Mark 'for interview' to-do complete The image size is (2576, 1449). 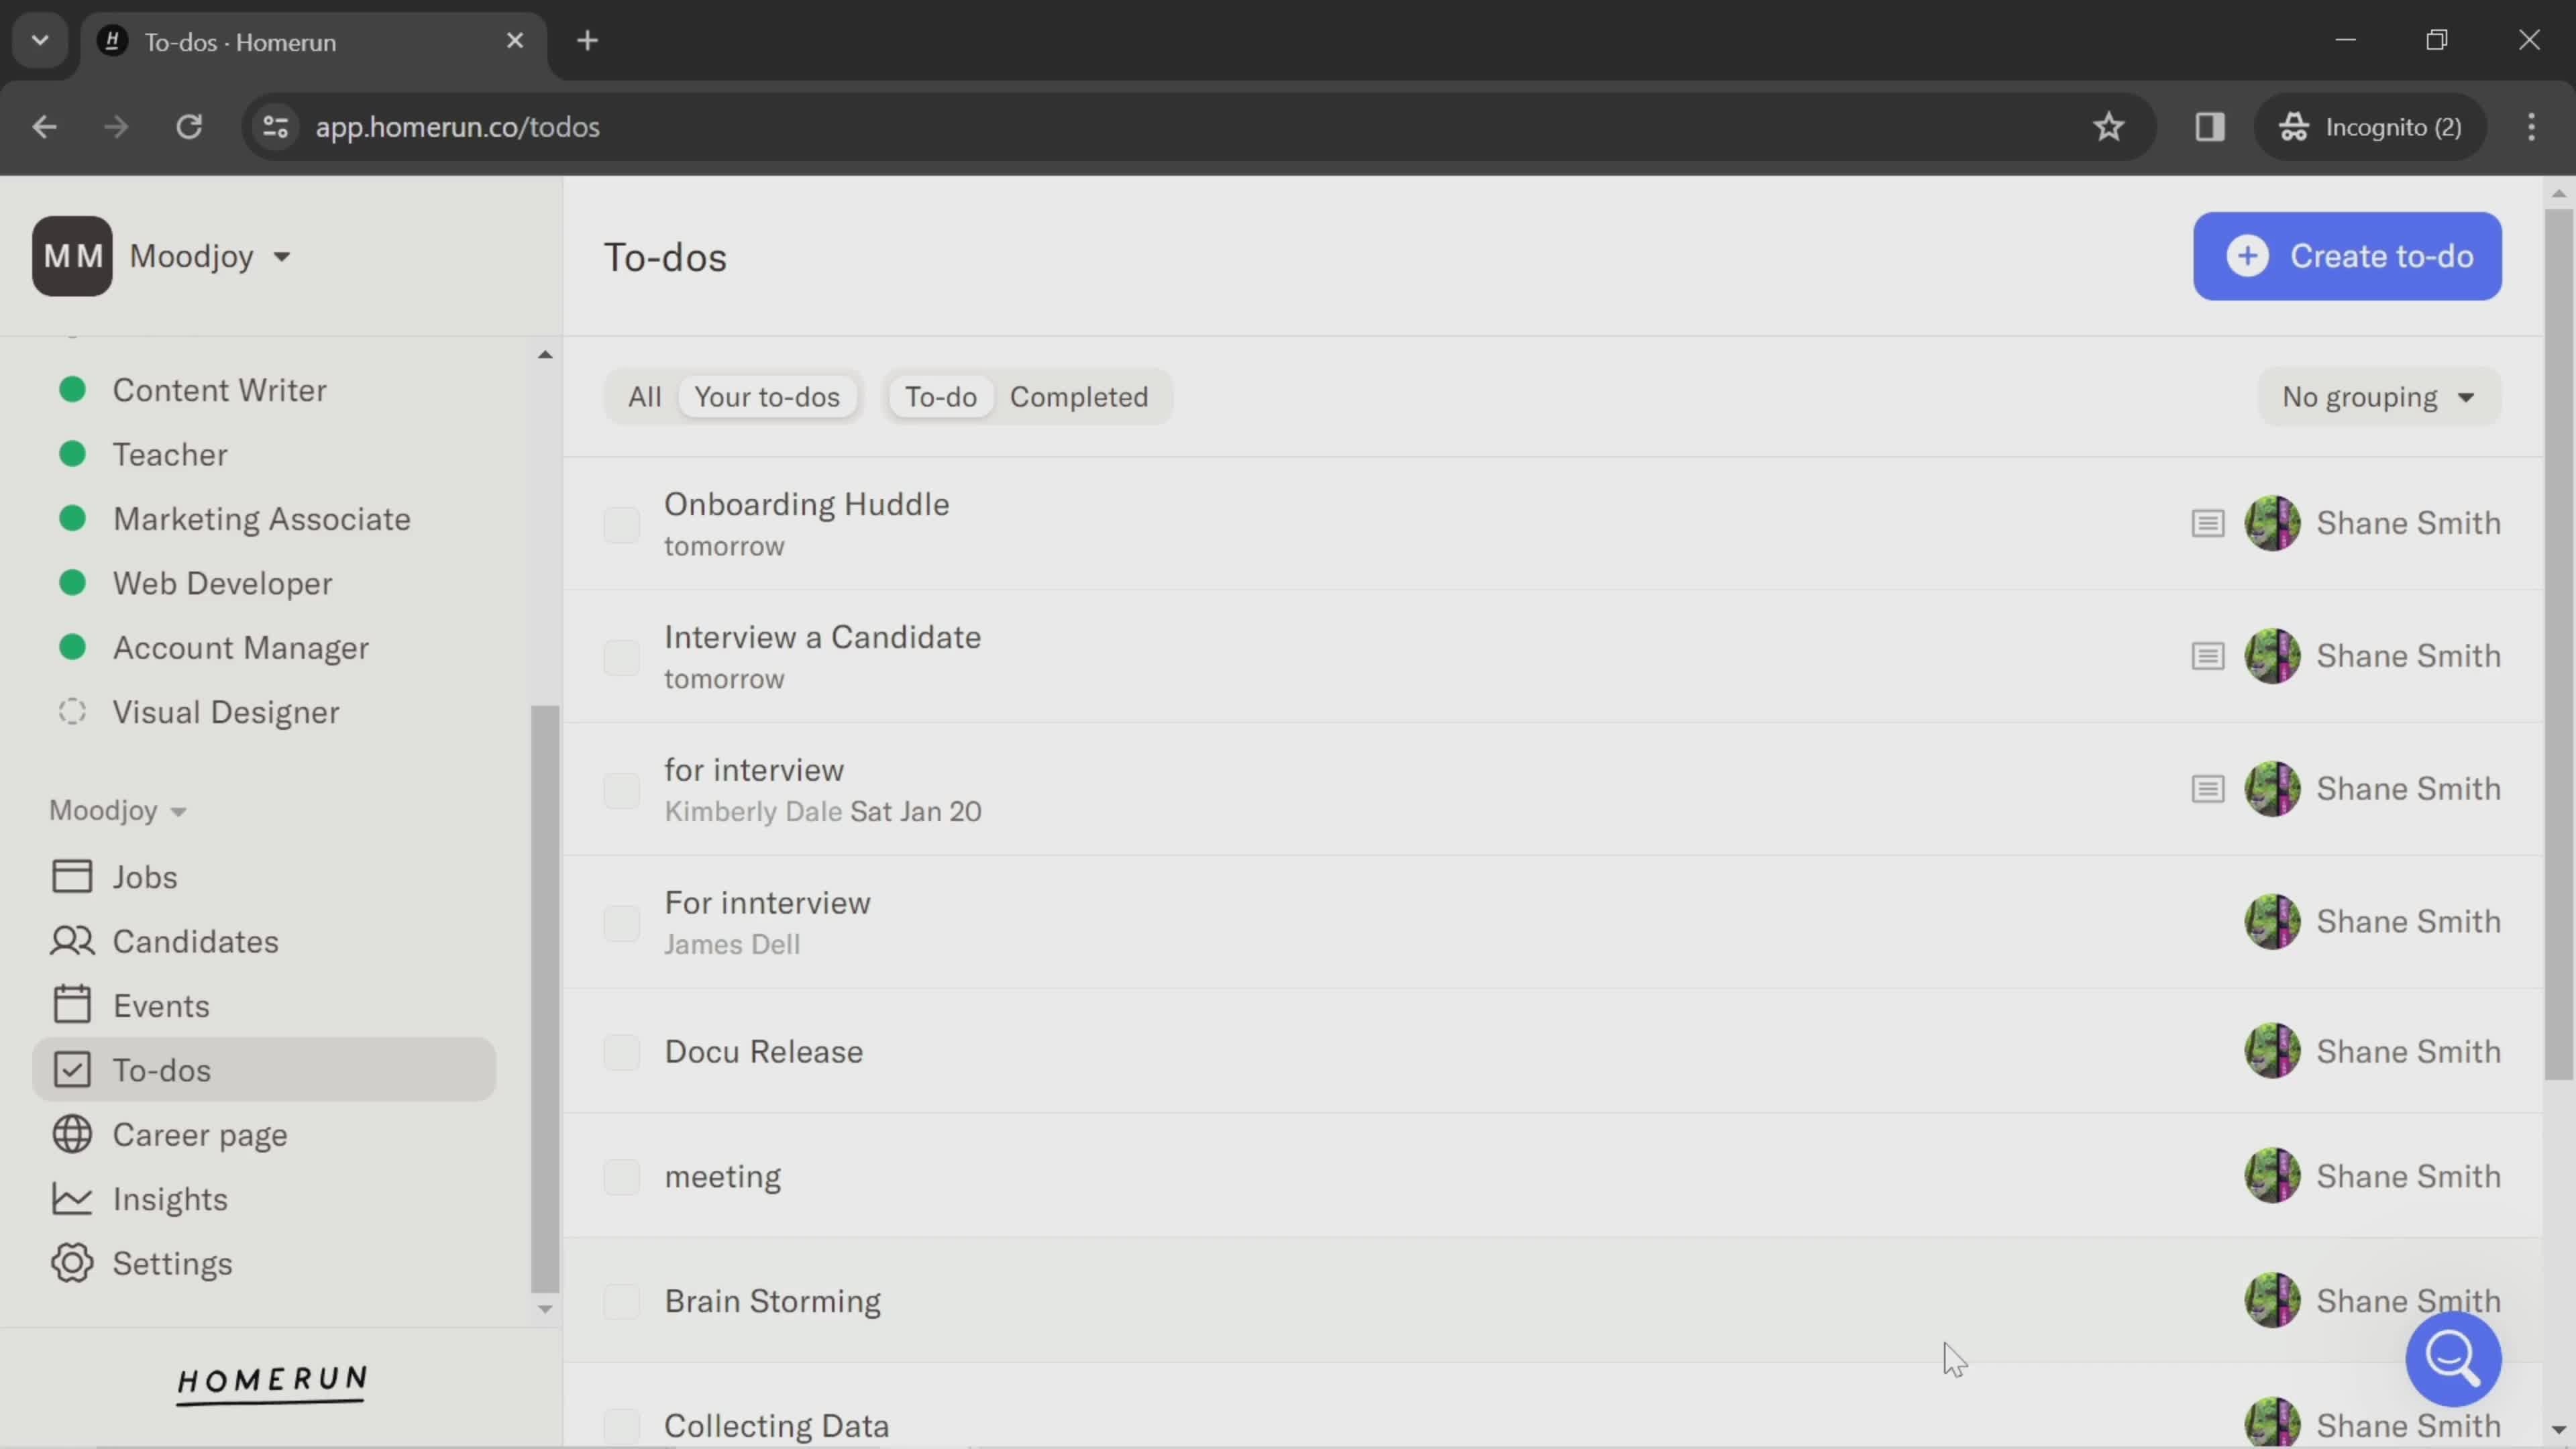point(621,790)
